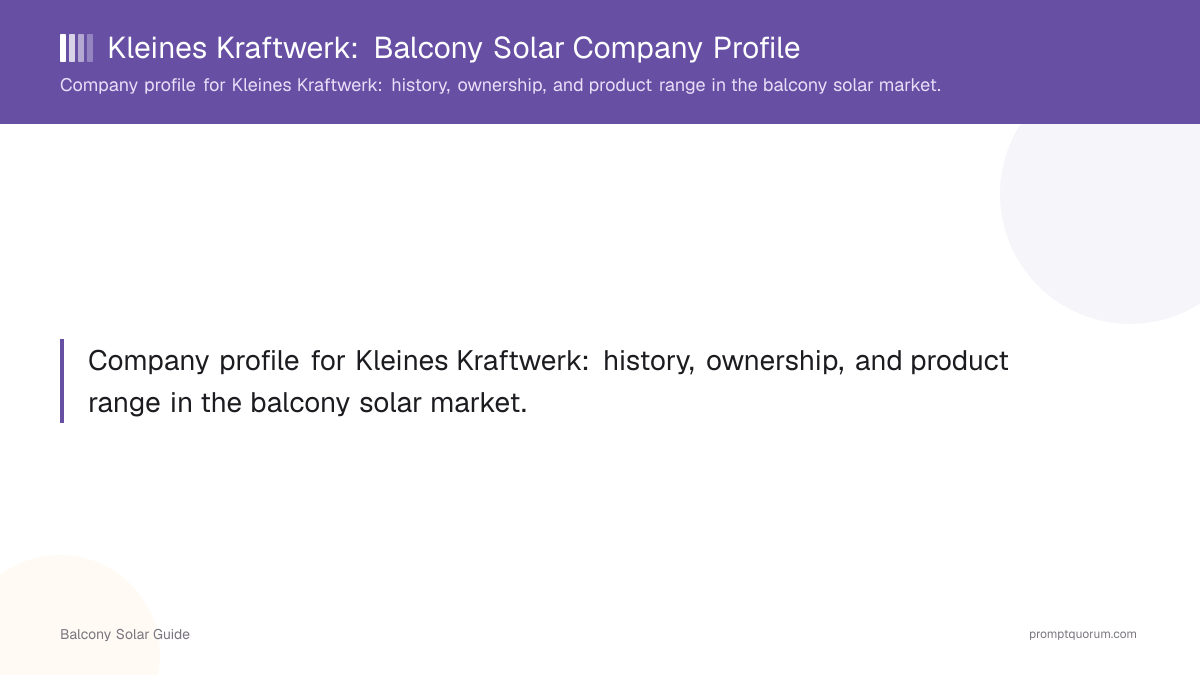Click "Balcony Solar Company Profile" in title
The image size is (1200, 675).
[x=587, y=48]
